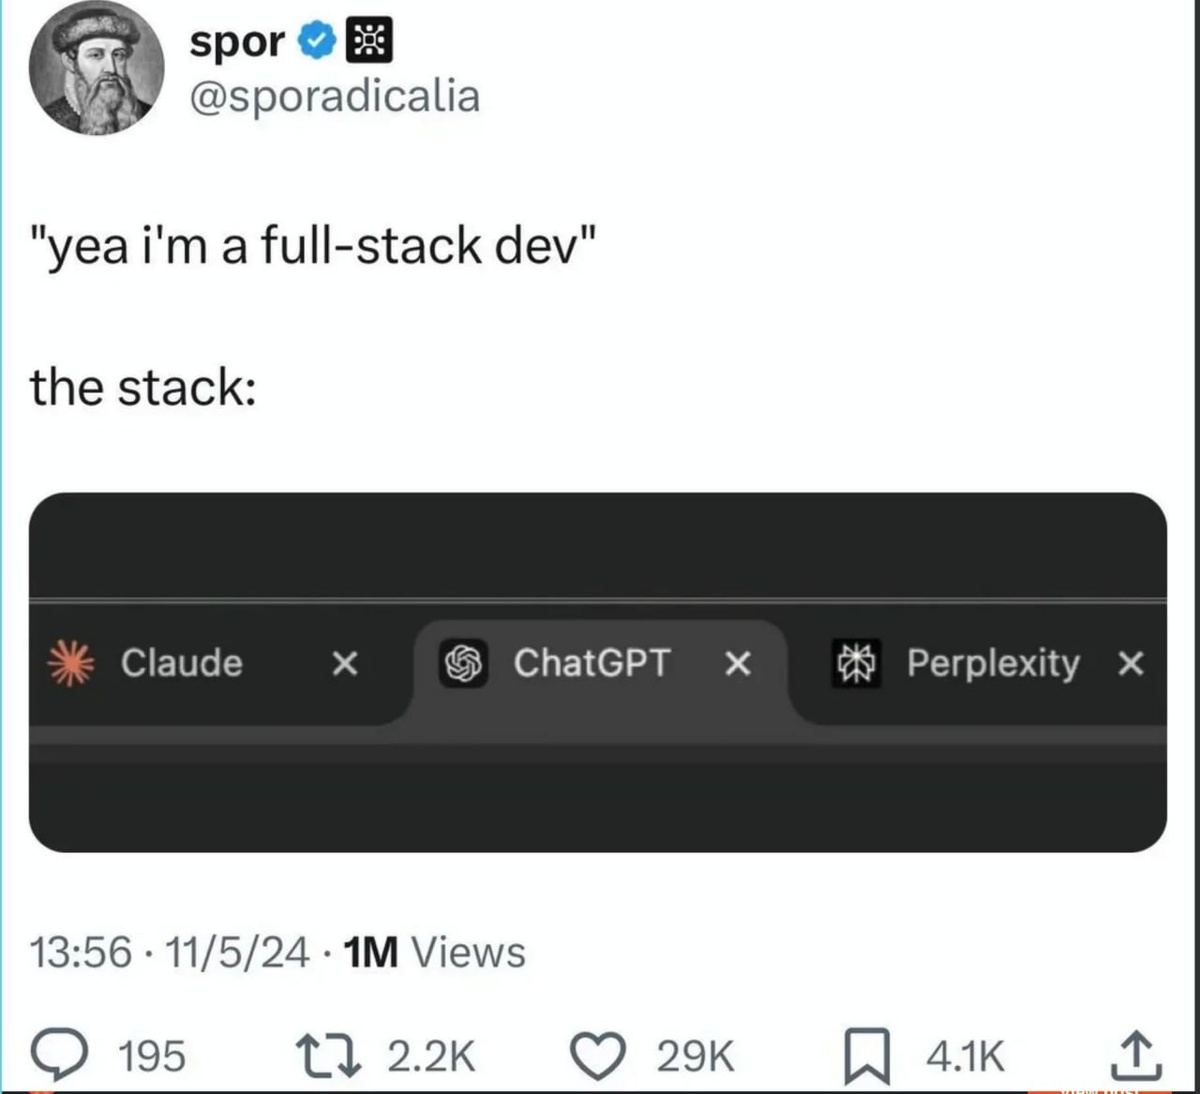Close the Perplexity browser tab

click(1131, 663)
